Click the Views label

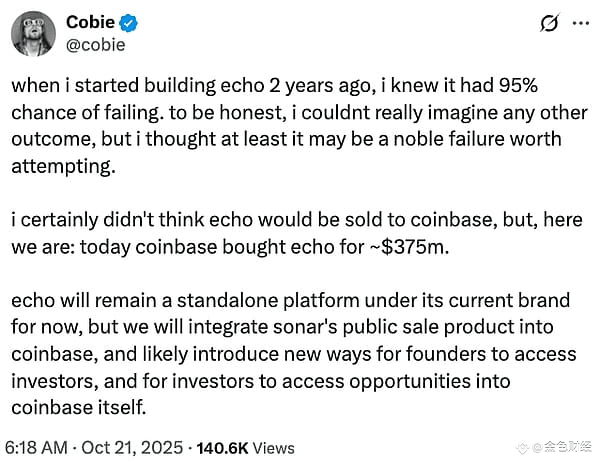[x=274, y=448]
